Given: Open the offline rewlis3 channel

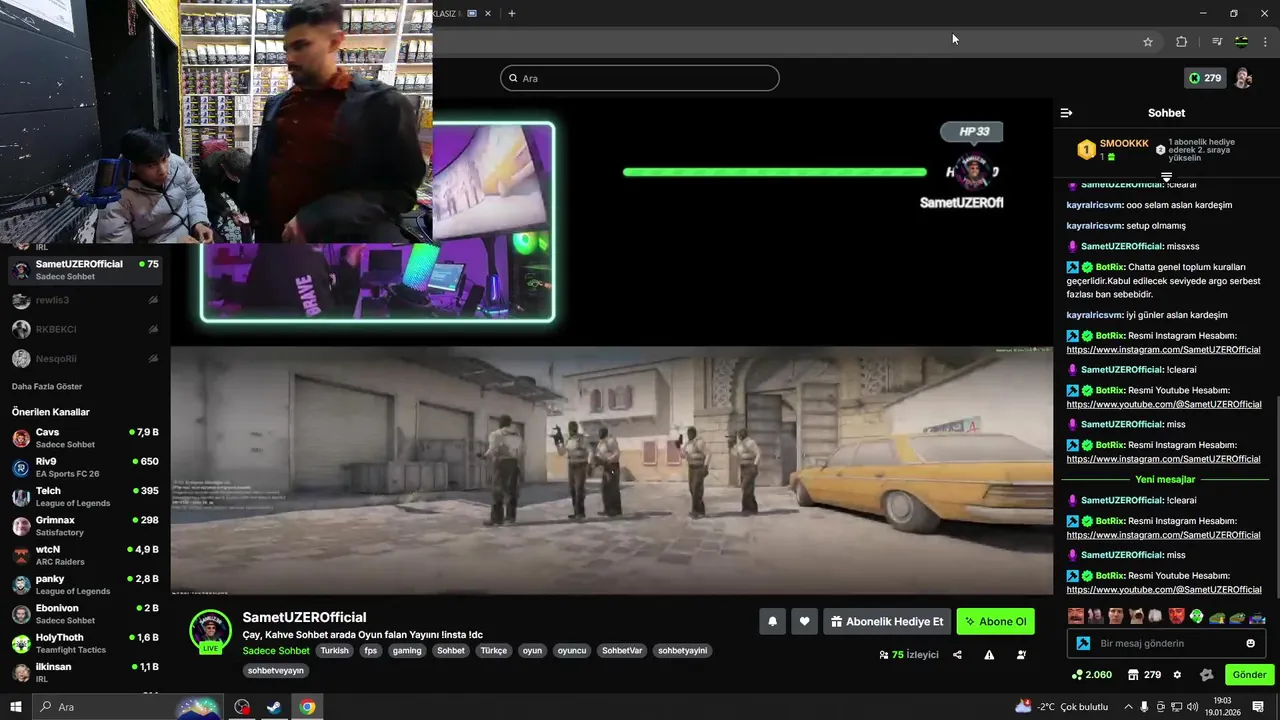Looking at the screenshot, I should click(x=85, y=300).
